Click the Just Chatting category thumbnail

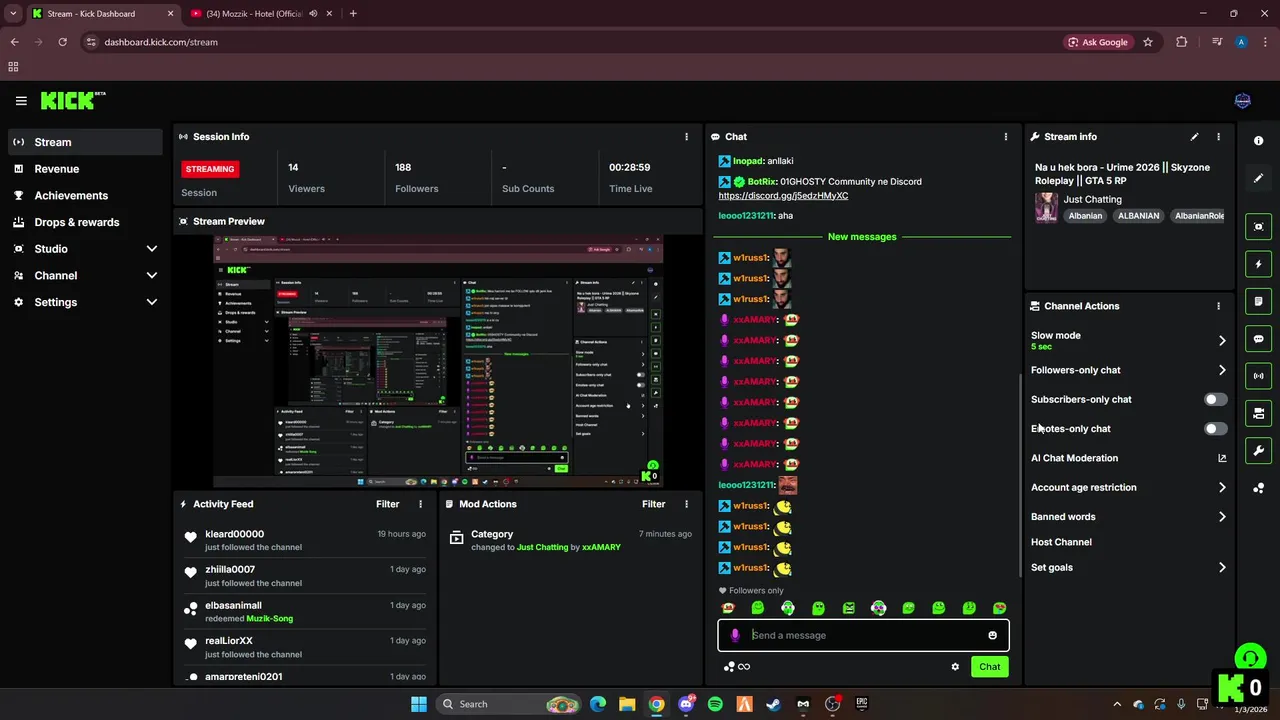[1046, 207]
